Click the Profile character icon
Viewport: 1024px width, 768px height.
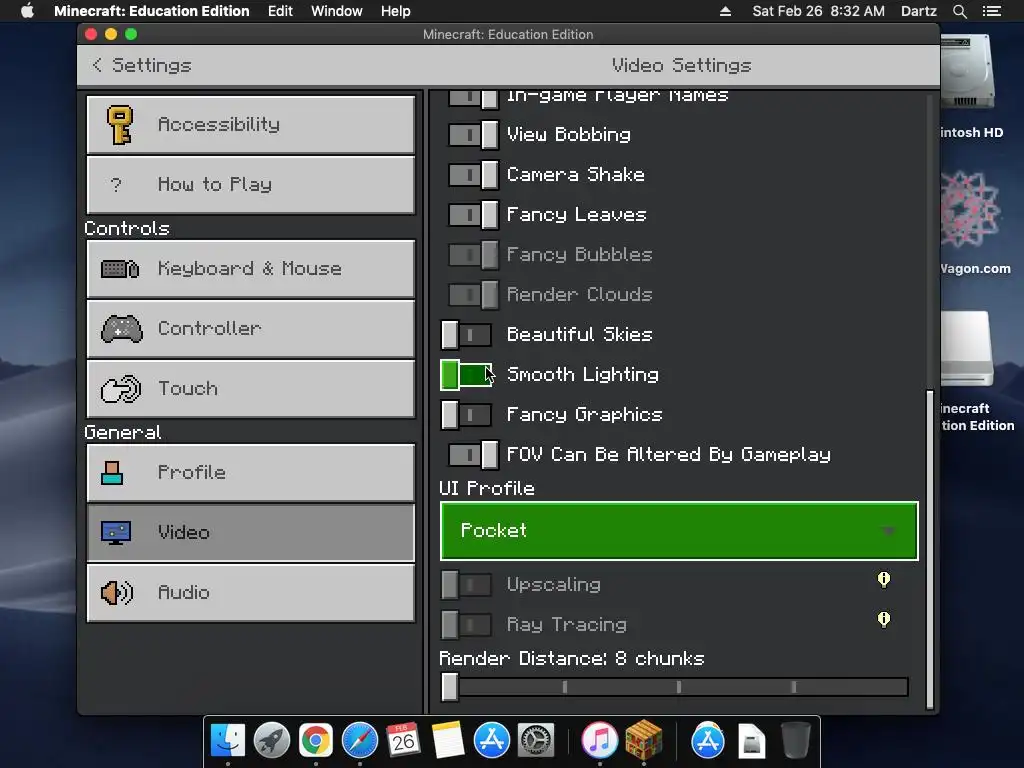[112, 473]
